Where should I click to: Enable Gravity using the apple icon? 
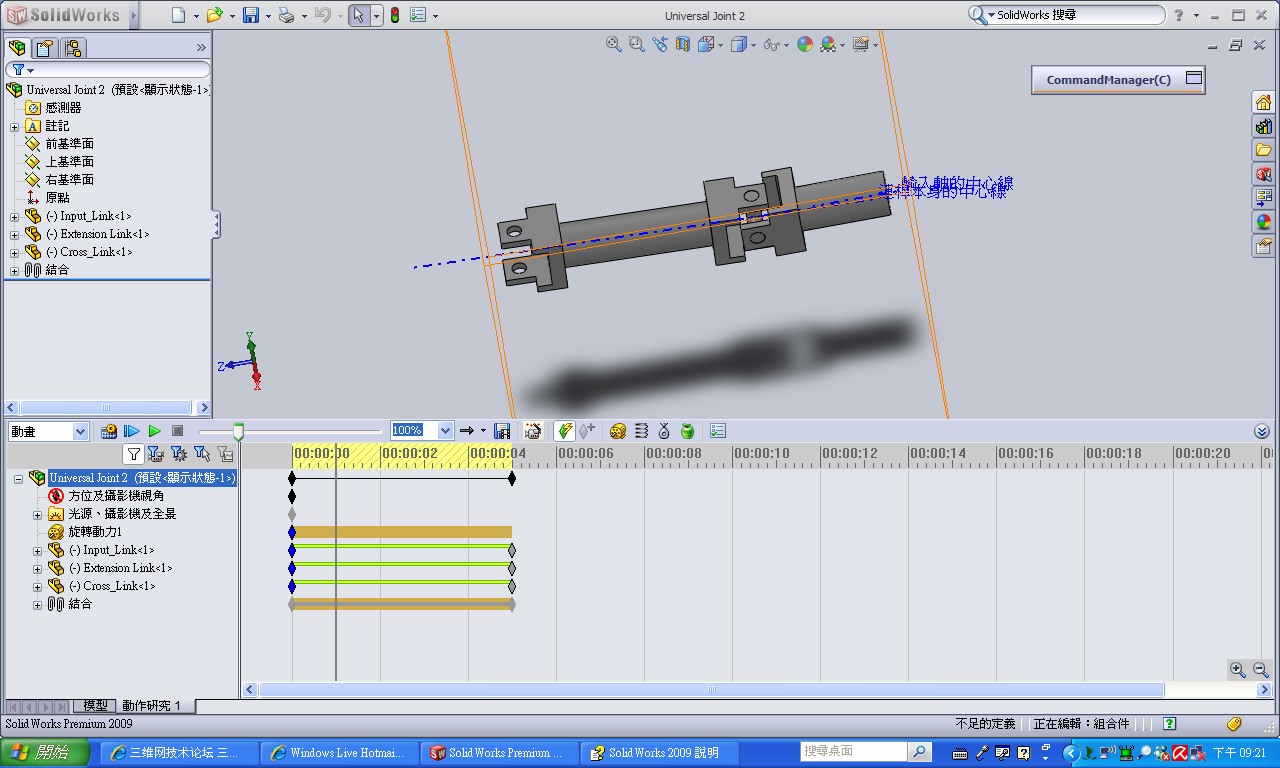[687, 430]
